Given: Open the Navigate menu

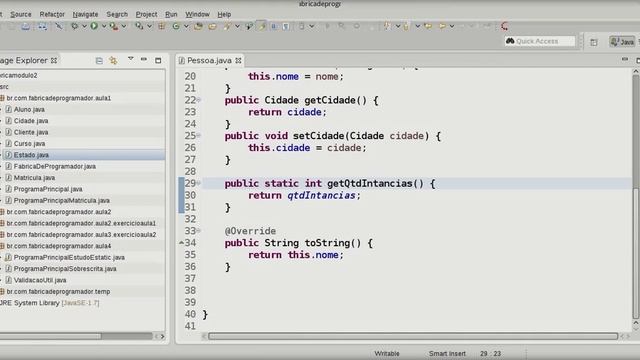Looking at the screenshot, I should pyautogui.click(x=85, y=14).
